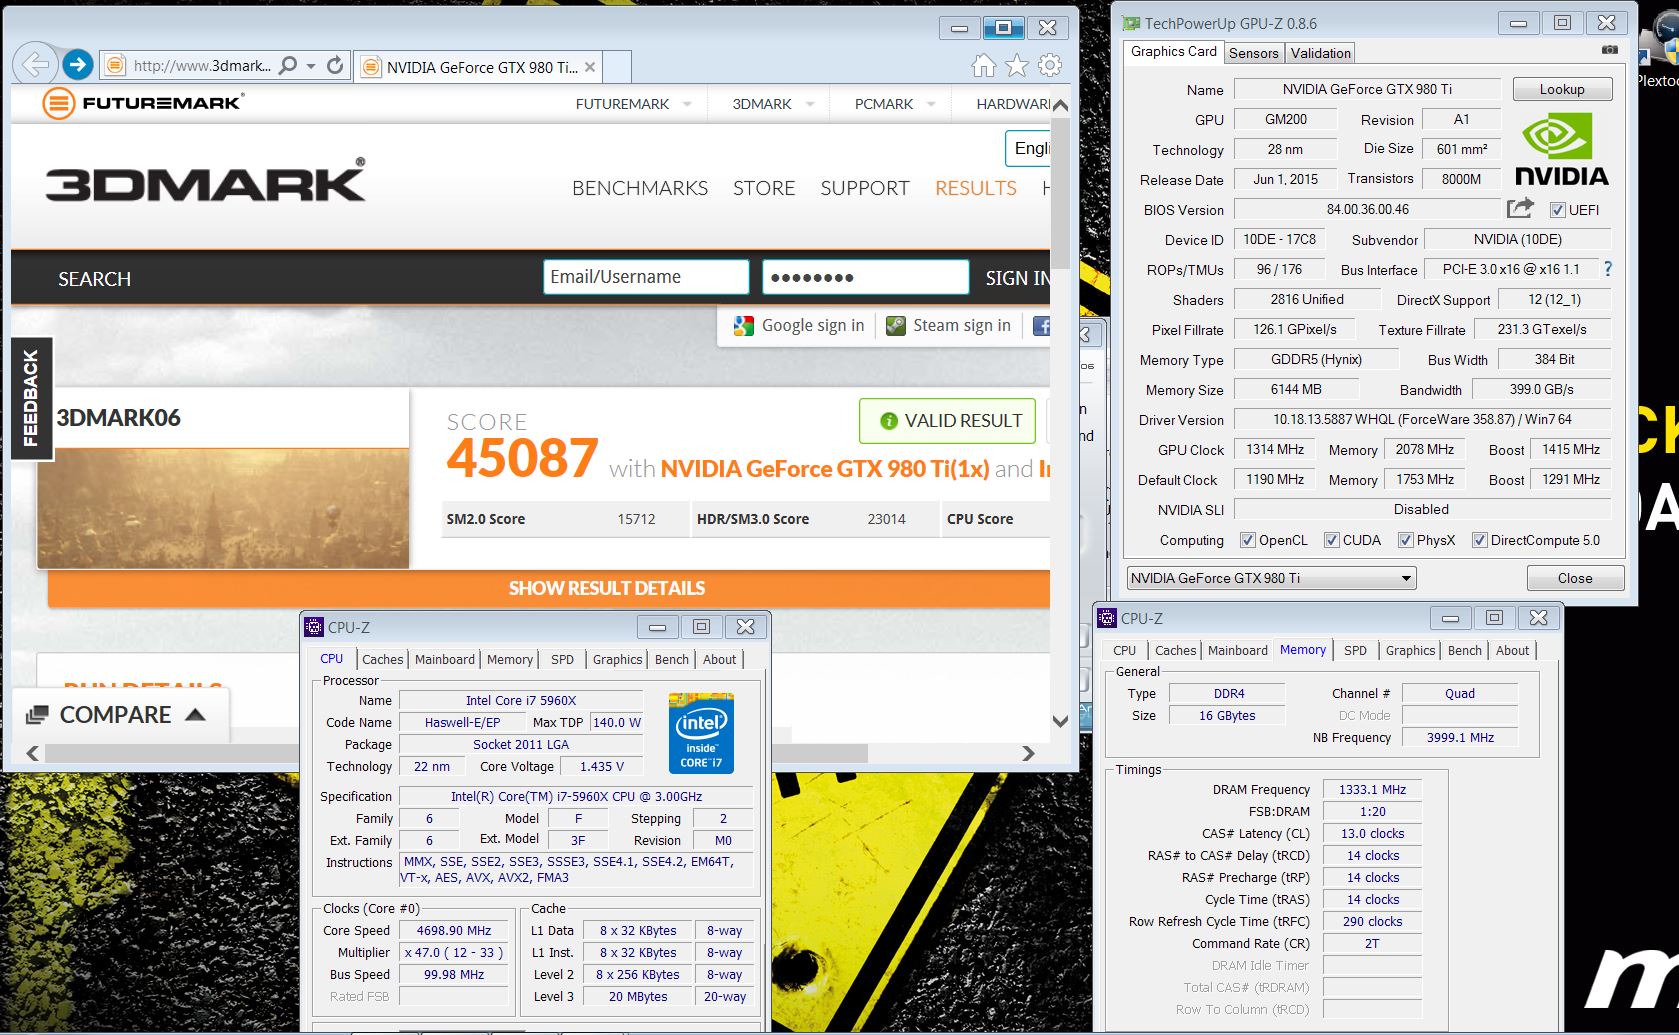
Task: Refresh the 3DMark page
Action: click(335, 66)
